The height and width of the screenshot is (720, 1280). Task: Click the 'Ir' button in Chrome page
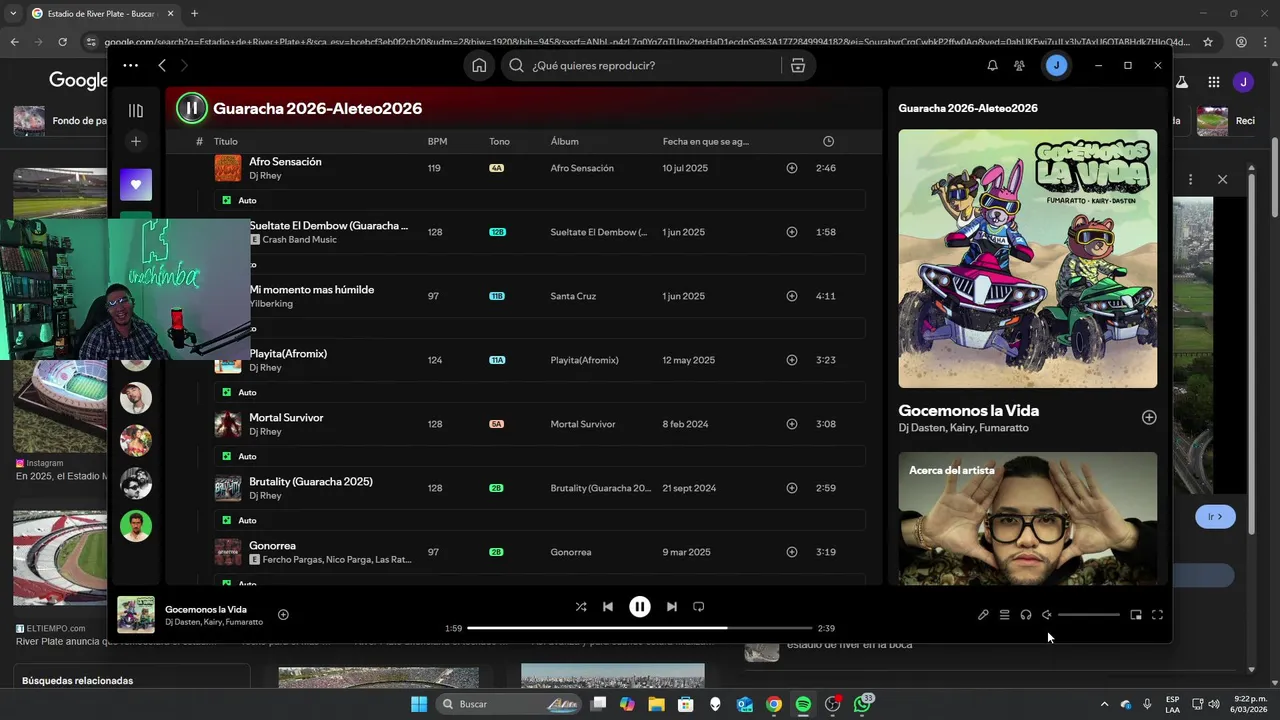pos(1215,517)
